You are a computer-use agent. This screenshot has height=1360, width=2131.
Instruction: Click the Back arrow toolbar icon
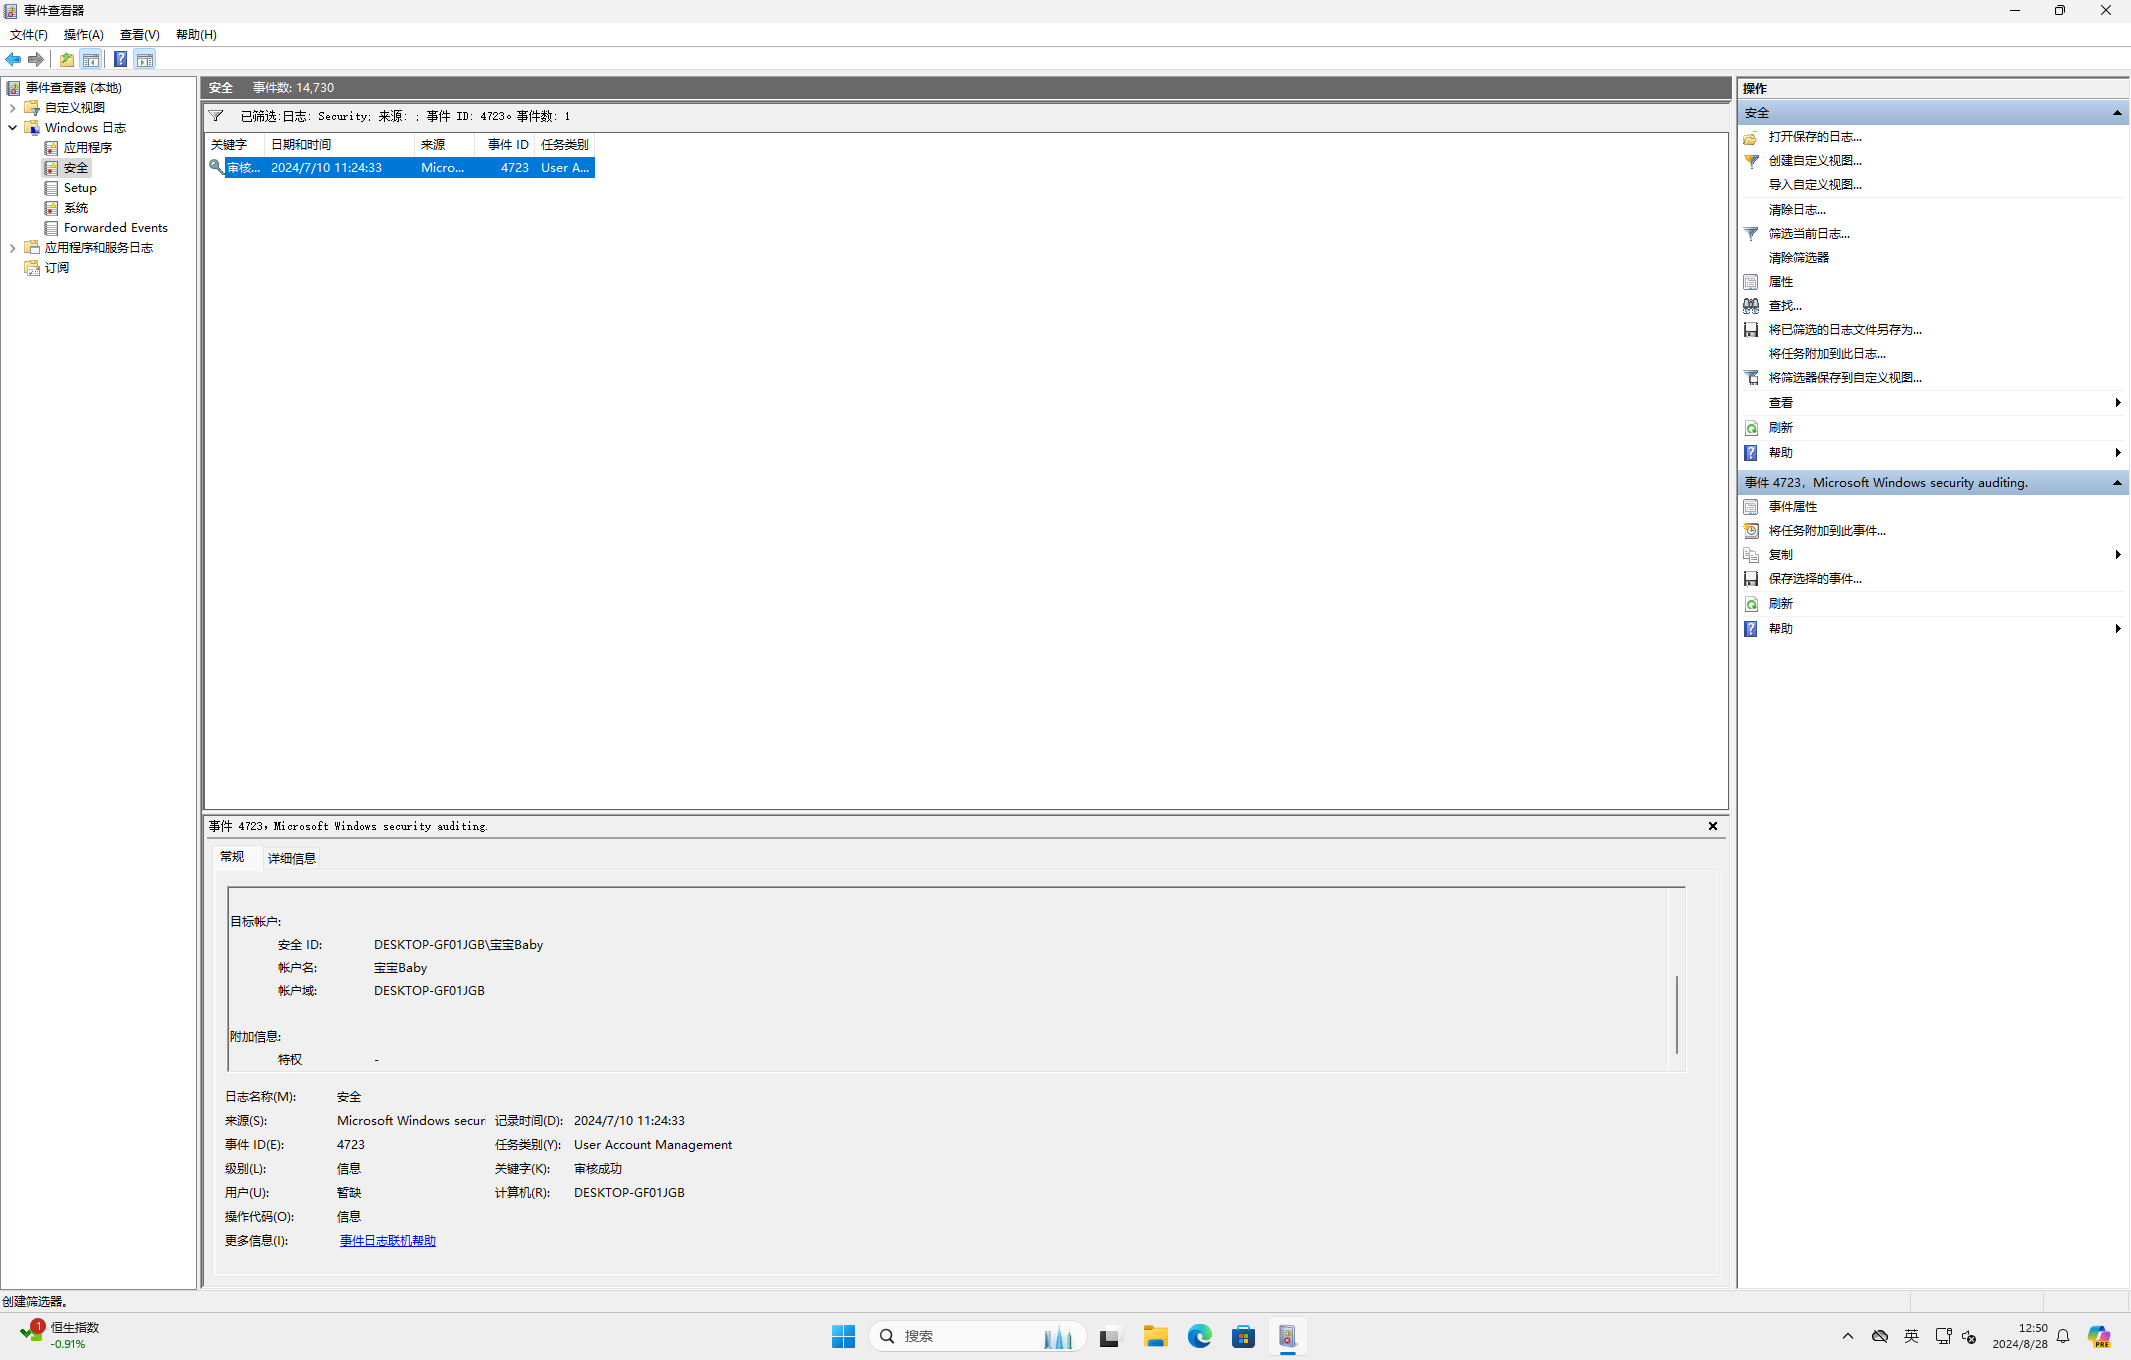click(13, 60)
